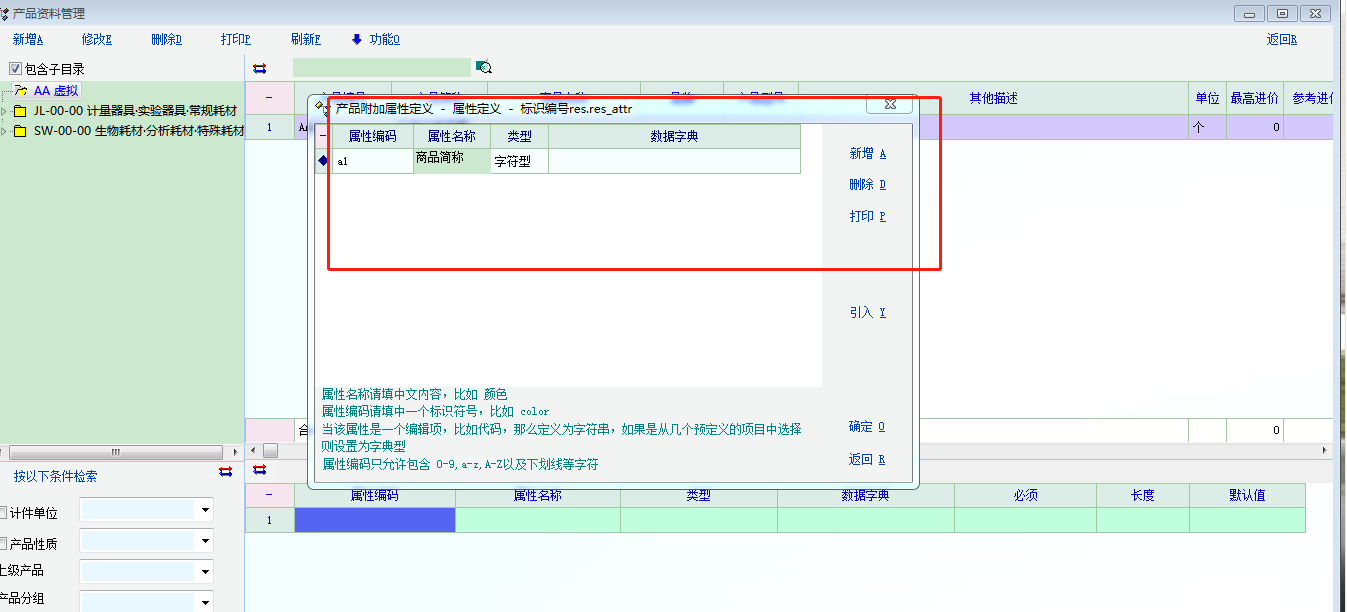Click the search magnifier icon beside the search box
The image size is (1347, 612).
[485, 68]
